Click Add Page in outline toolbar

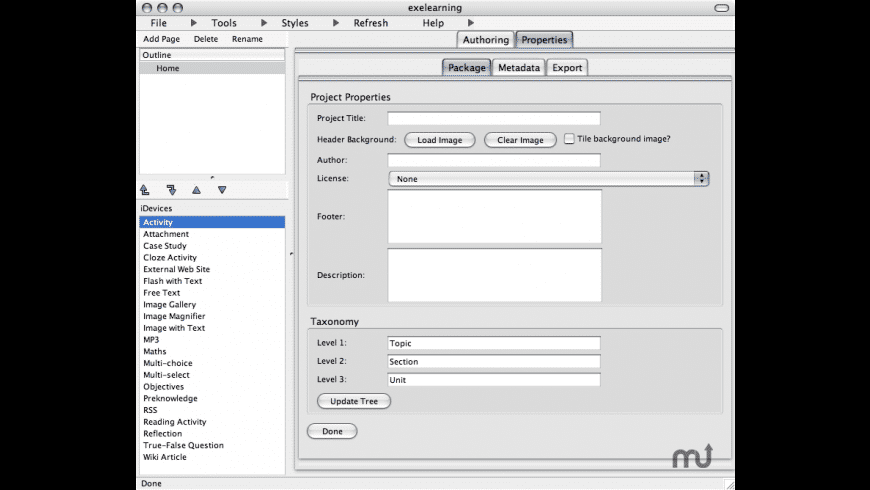tap(161, 39)
